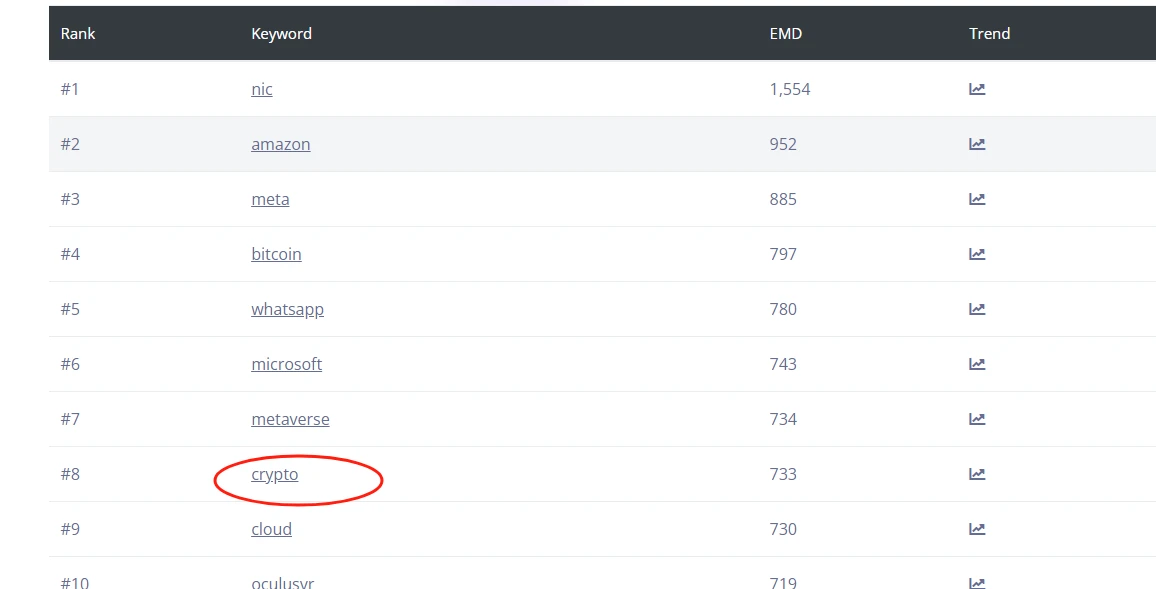Click the Keyword column header
The image size is (1156, 589).
pyautogui.click(x=281, y=34)
